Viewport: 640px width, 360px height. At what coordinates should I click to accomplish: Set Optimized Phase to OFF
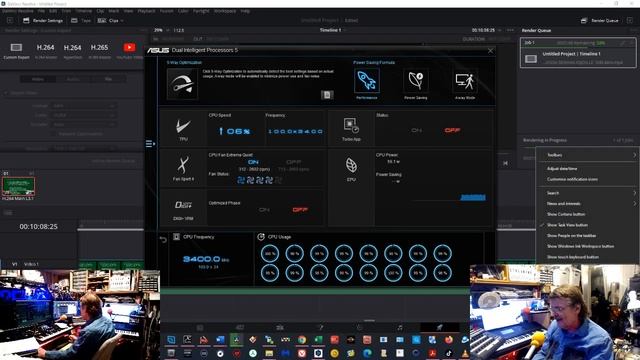[x=300, y=209]
